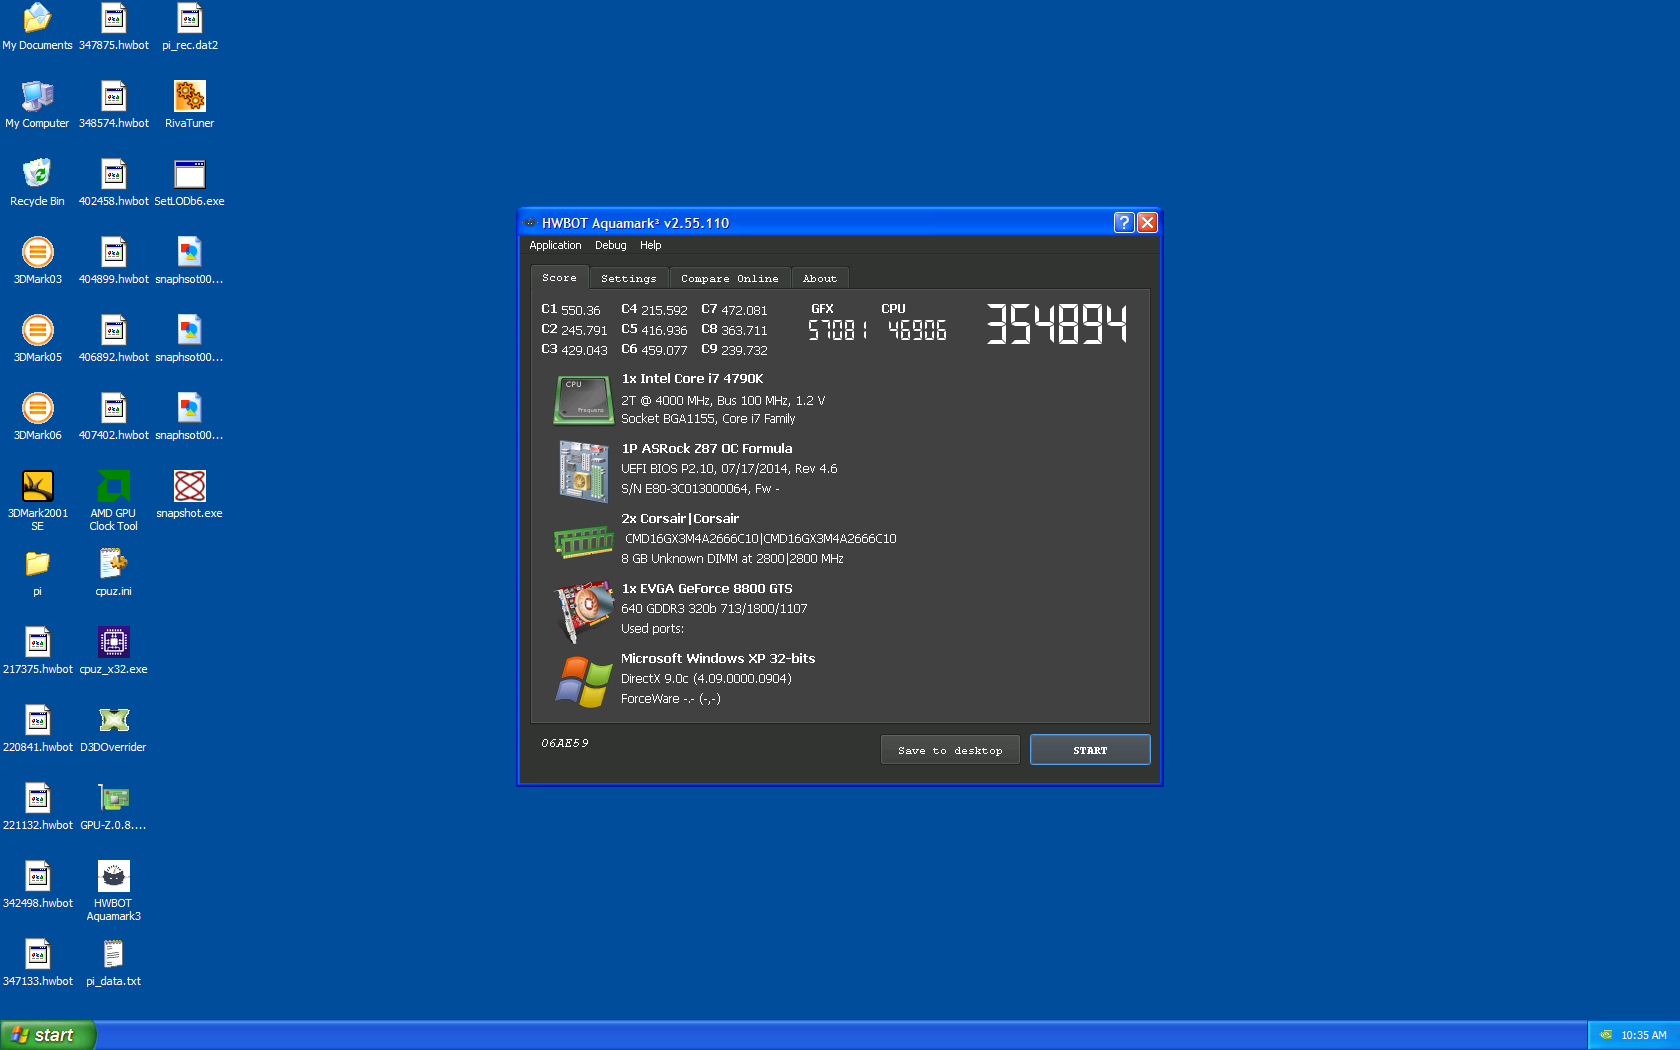Image resolution: width=1680 pixels, height=1050 pixels.
Task: Click the CPU score value
Action: 917,330
